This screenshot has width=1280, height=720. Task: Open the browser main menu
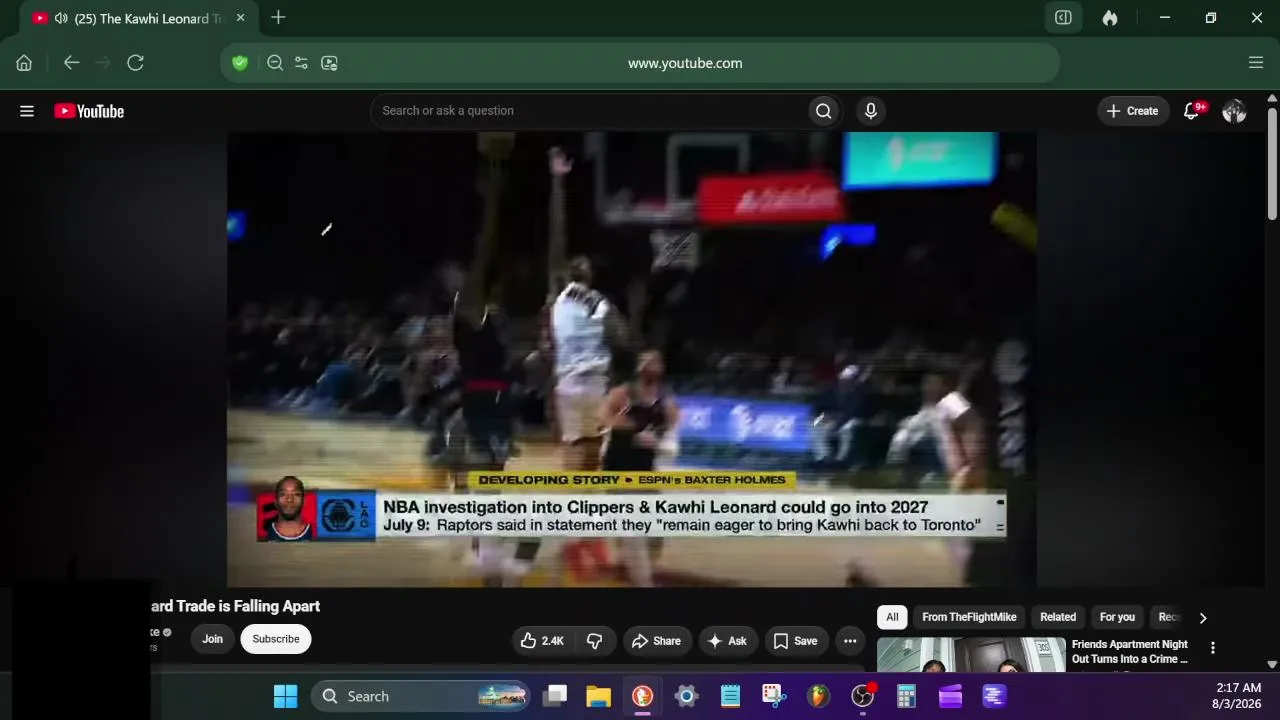[x=1256, y=63]
